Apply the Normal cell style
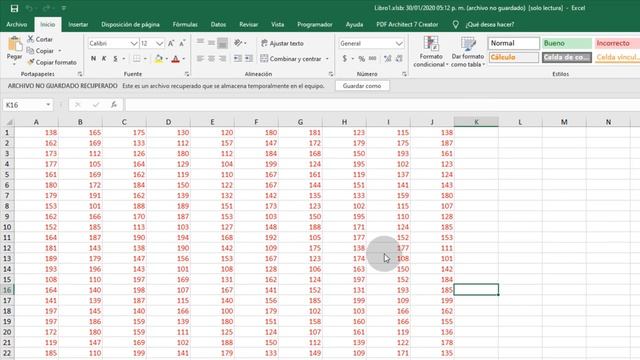The image size is (640, 360). [x=513, y=43]
